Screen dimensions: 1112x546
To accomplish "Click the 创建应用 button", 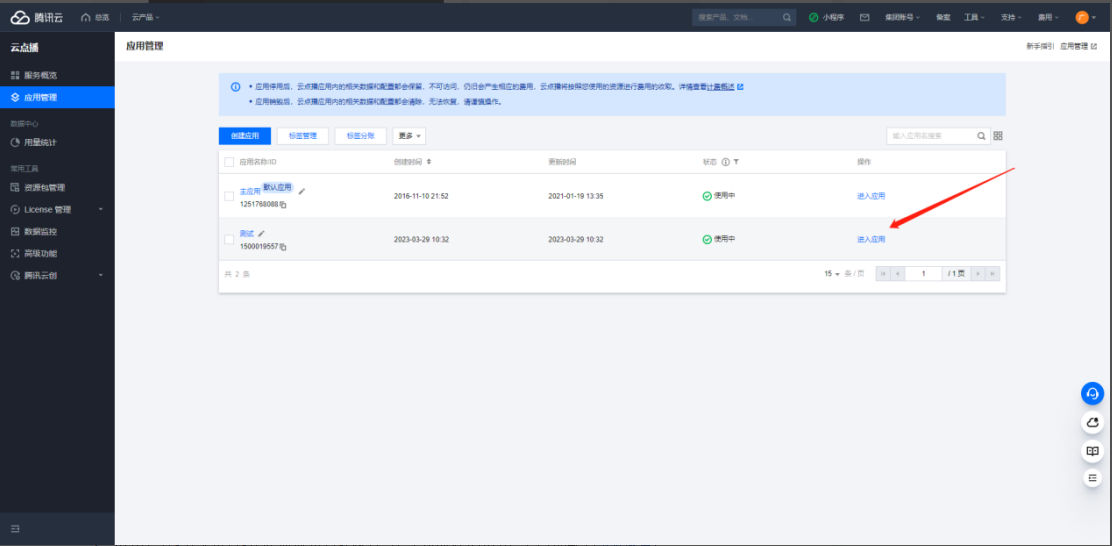I will [x=244, y=136].
